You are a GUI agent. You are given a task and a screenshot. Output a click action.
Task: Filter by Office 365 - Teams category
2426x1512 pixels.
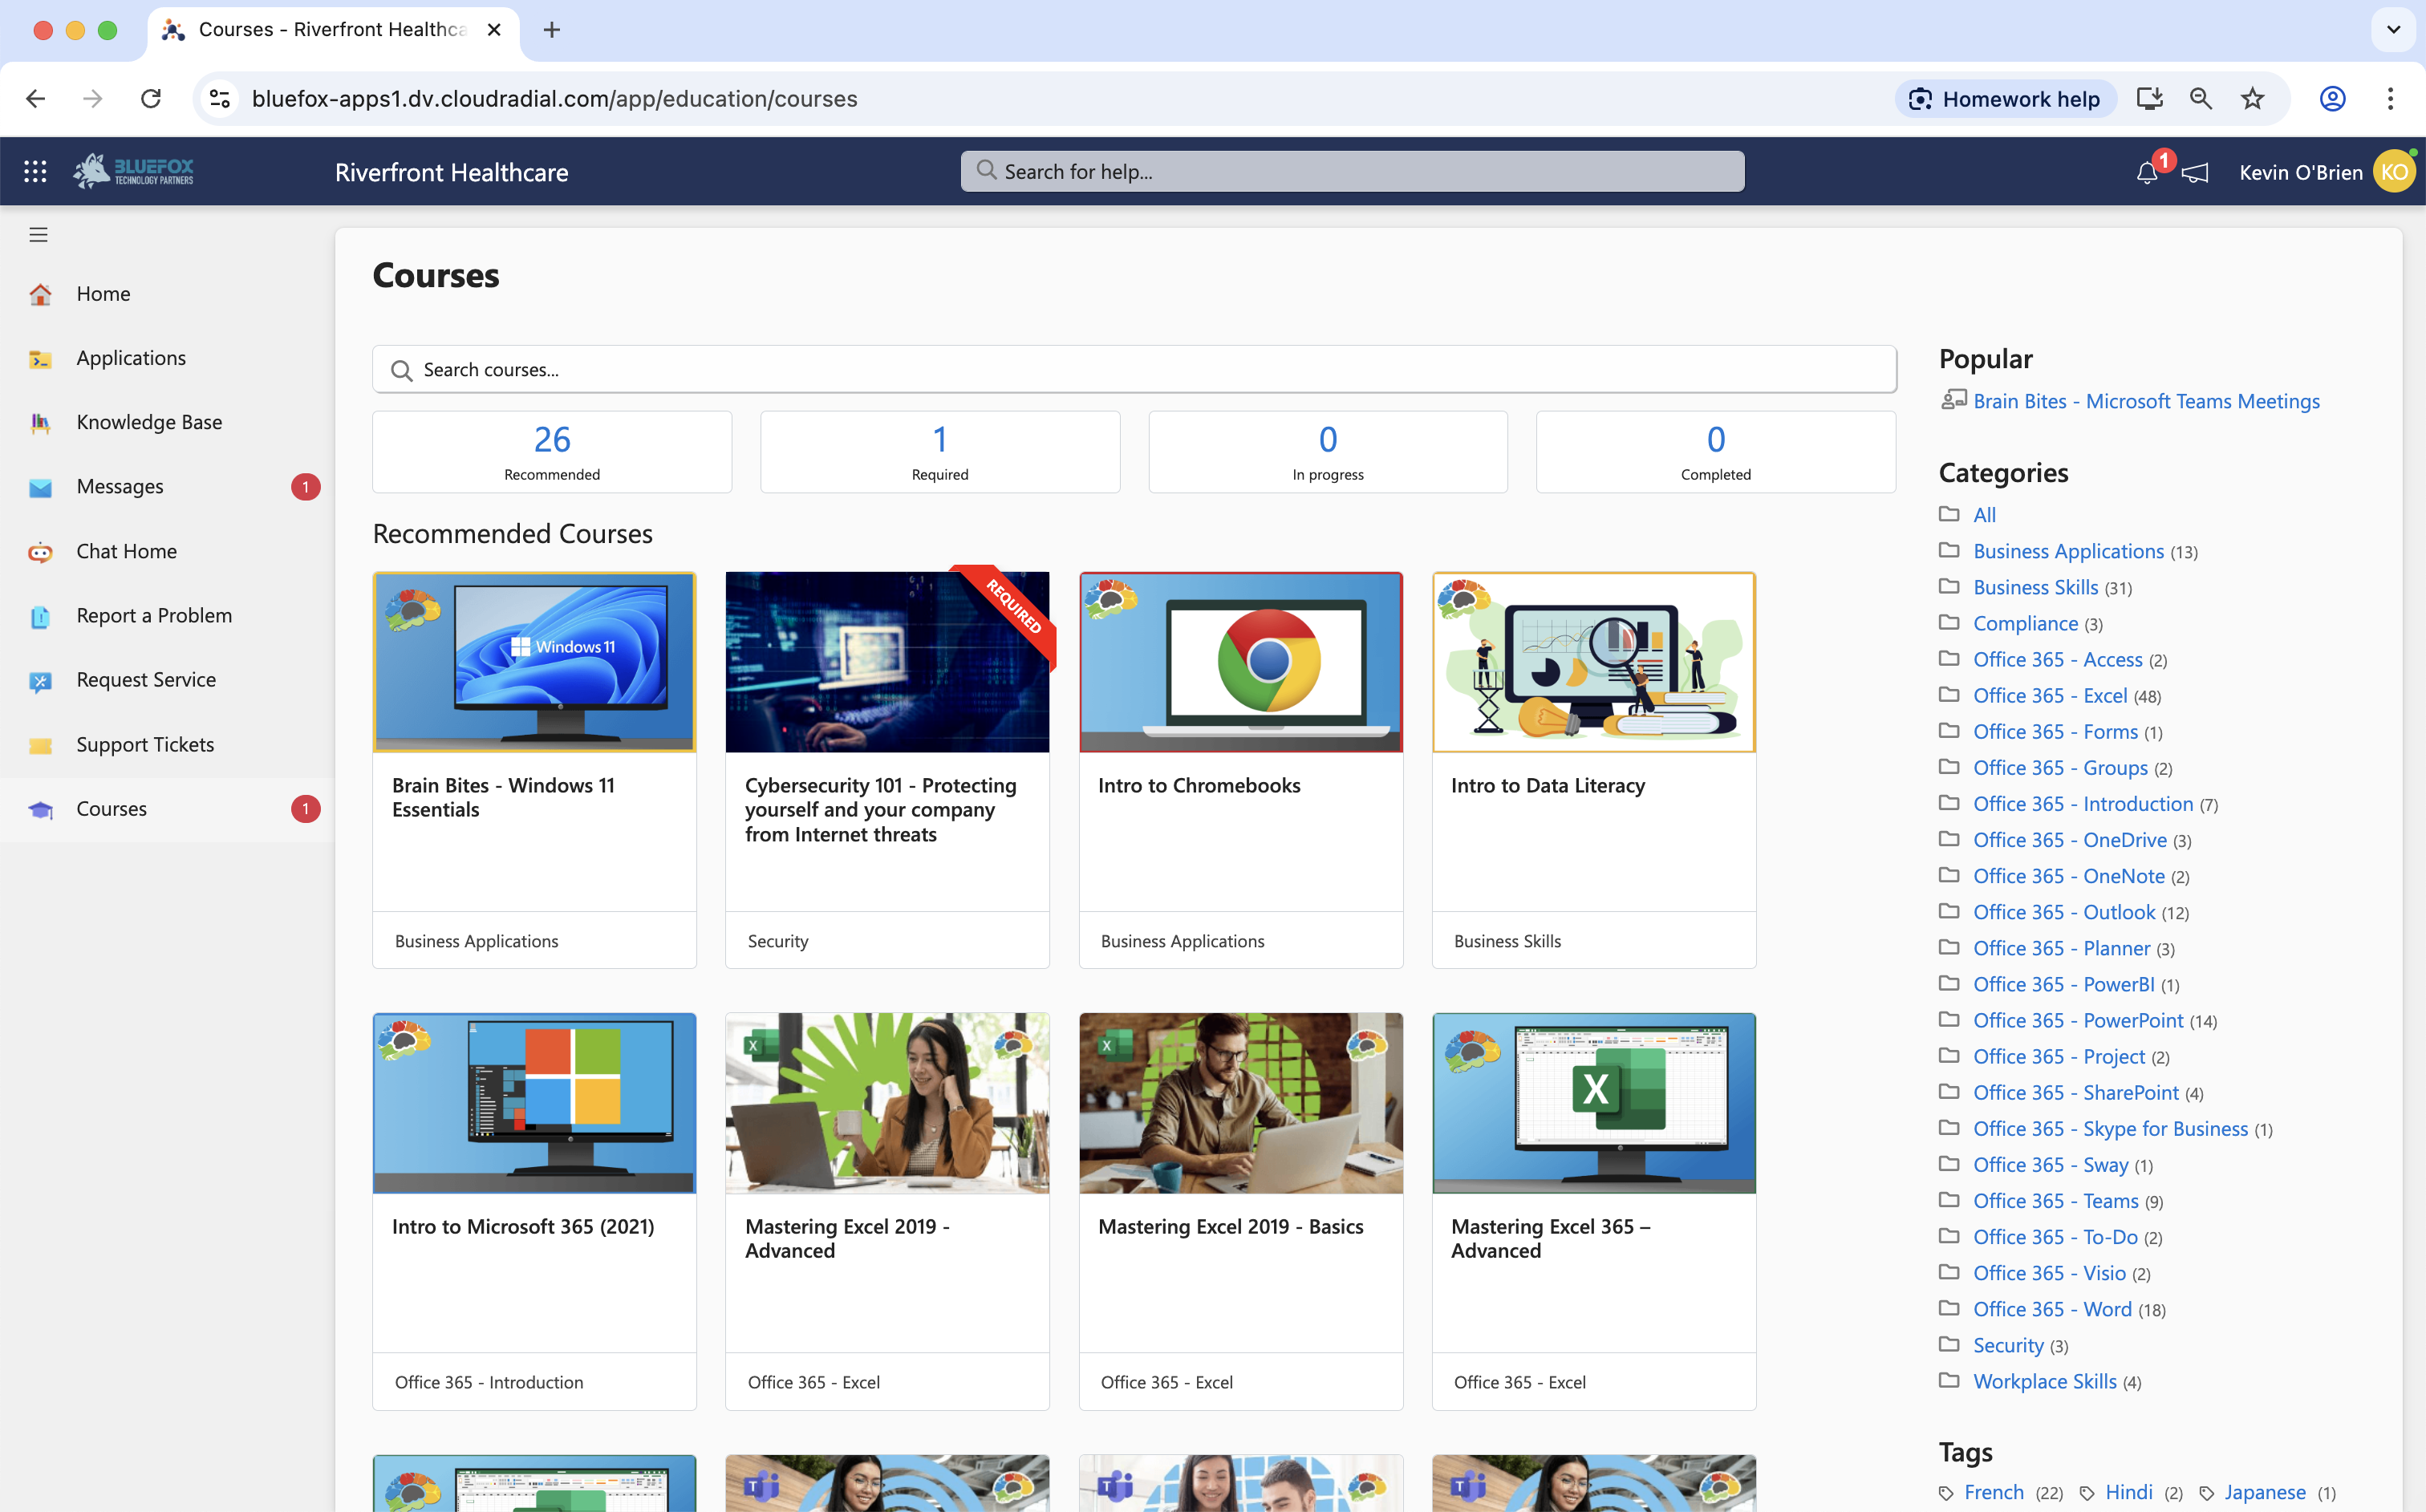coord(2055,1201)
